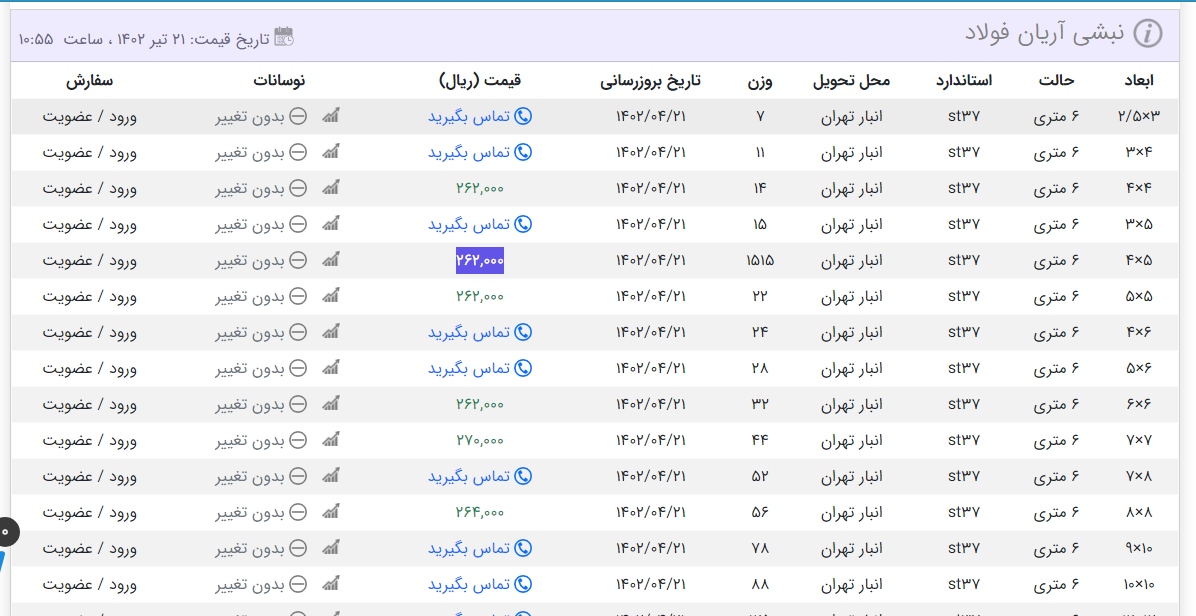The width and height of the screenshot is (1196, 616).
Task: Click the info icon beside نبشی آریان فولاد
Action: pos(1148,34)
